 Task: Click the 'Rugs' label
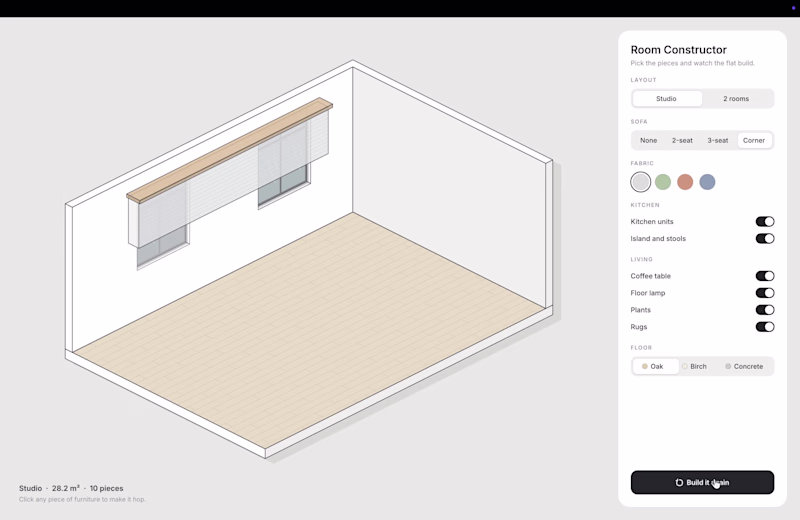tap(639, 327)
